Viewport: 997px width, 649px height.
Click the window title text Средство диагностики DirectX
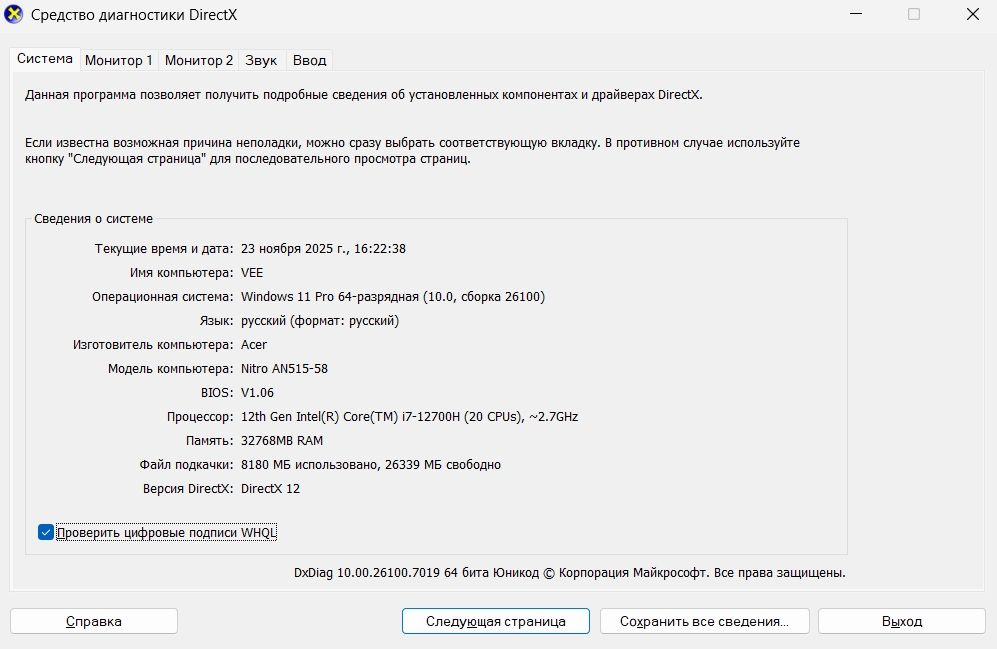pyautogui.click(x=134, y=15)
